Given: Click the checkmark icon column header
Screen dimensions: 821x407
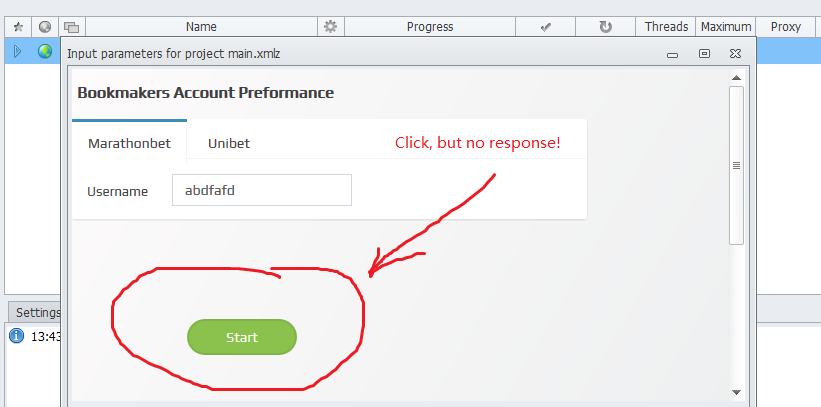Looking at the screenshot, I should click(546, 27).
